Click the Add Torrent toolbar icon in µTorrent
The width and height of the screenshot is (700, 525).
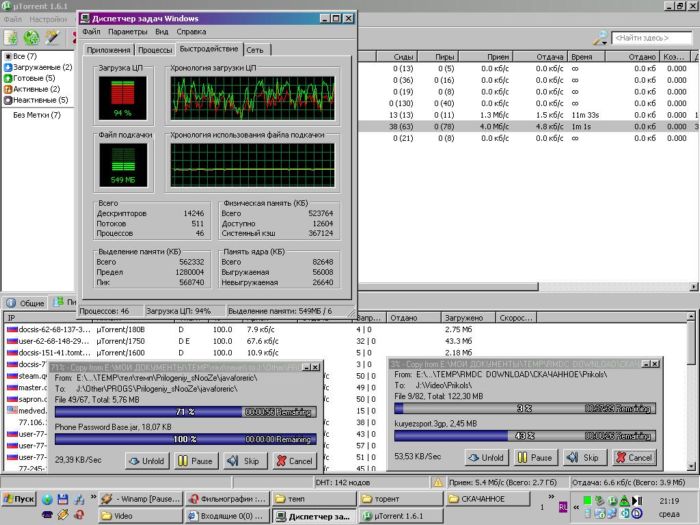pos(11,38)
